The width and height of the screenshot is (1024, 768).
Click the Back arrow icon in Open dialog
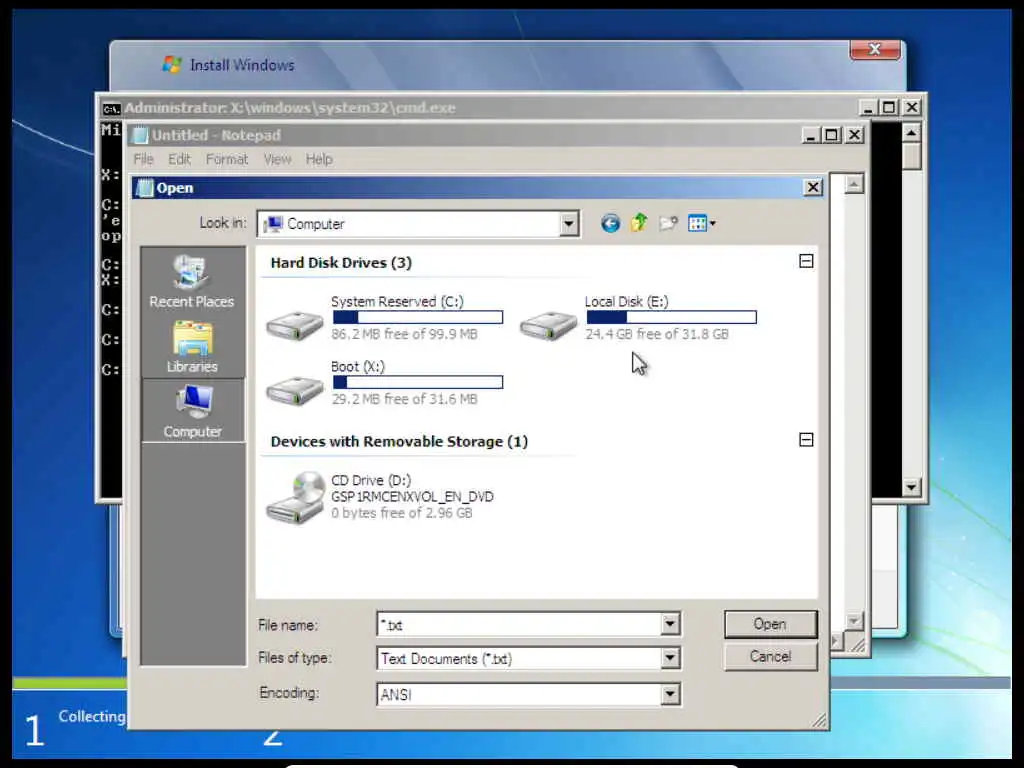[610, 224]
